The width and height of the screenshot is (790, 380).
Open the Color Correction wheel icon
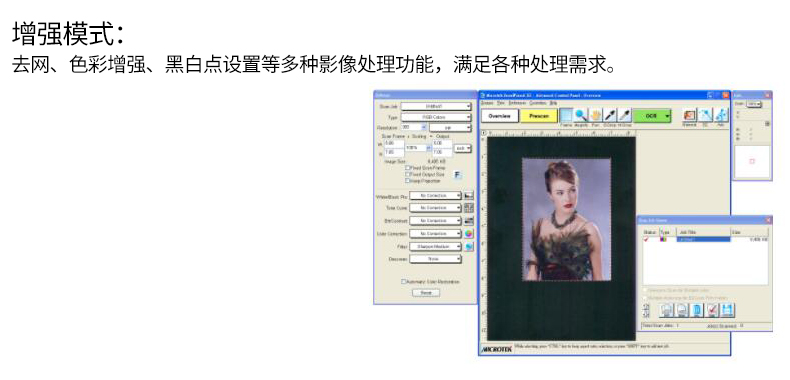coord(469,234)
